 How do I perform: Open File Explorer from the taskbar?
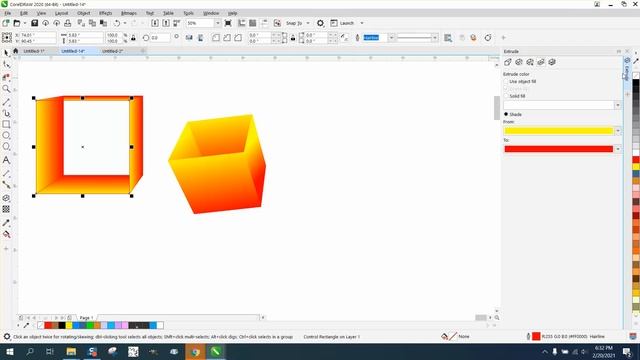pyautogui.click(x=71, y=351)
